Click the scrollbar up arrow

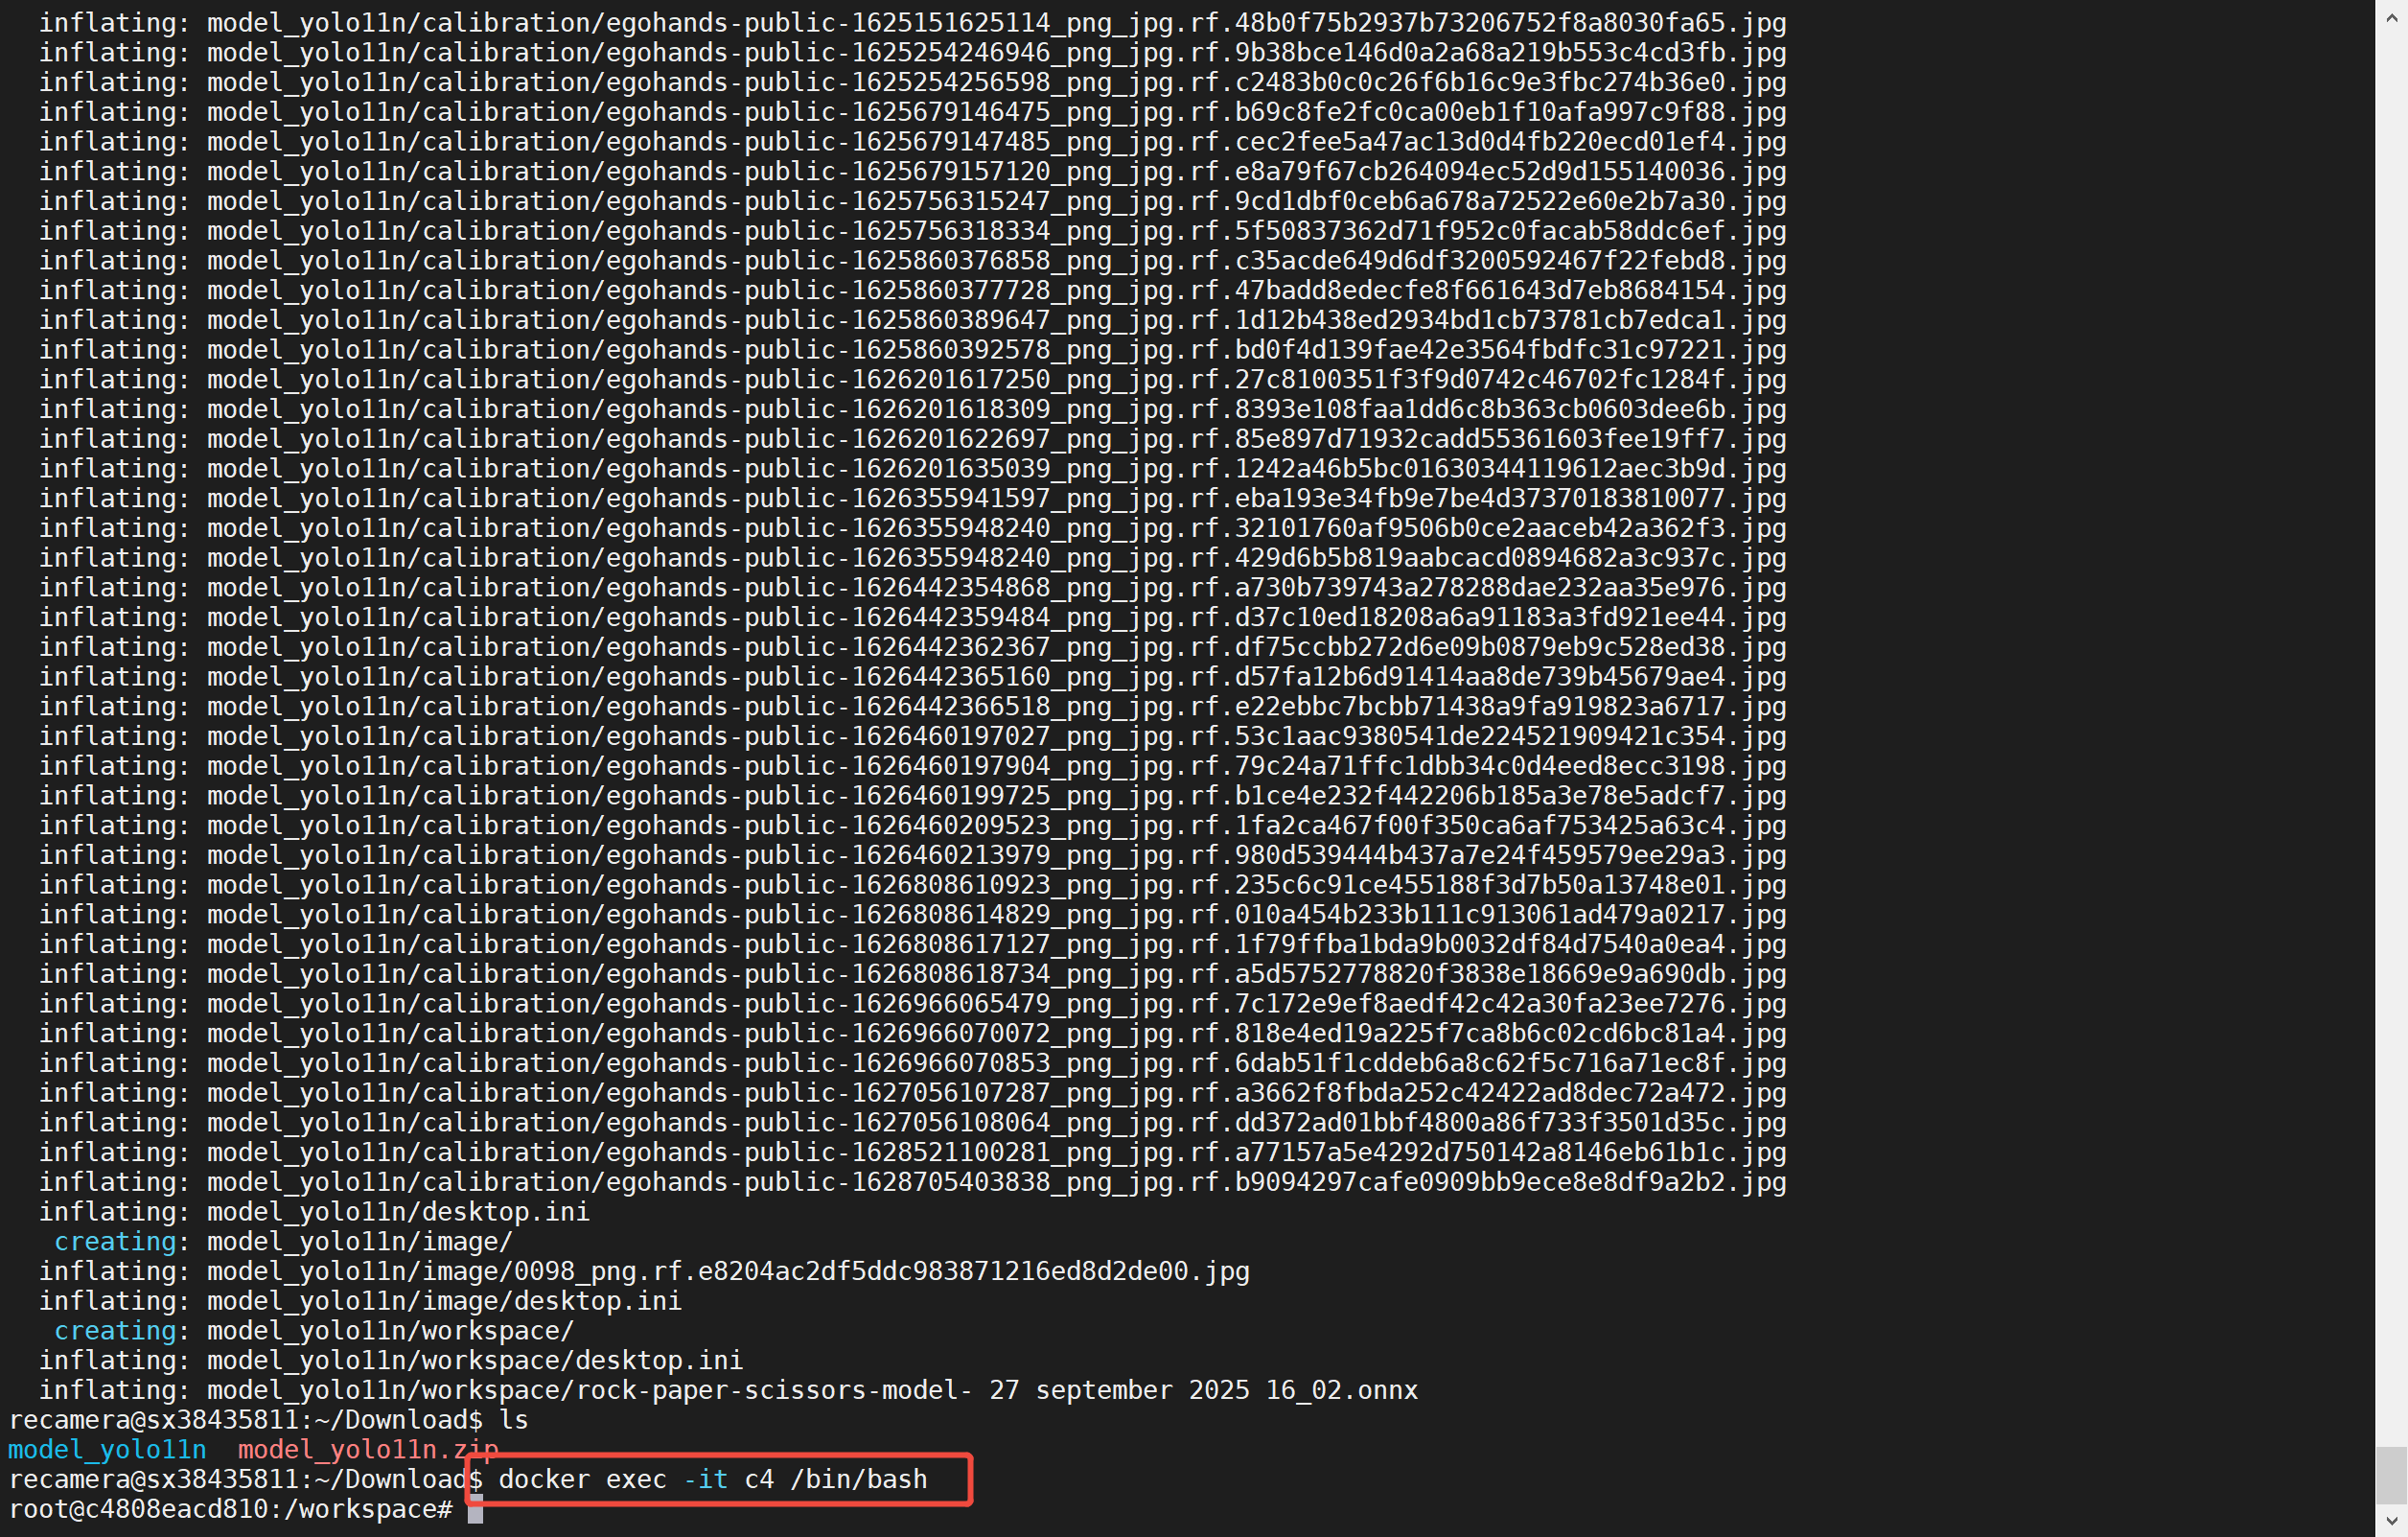coord(2391,19)
